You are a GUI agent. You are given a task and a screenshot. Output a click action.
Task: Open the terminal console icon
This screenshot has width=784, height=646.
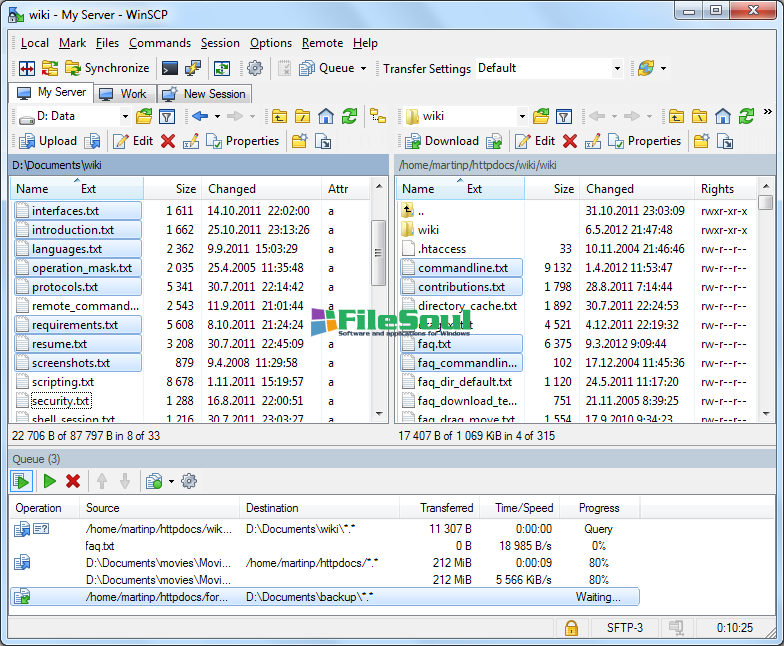[x=170, y=68]
